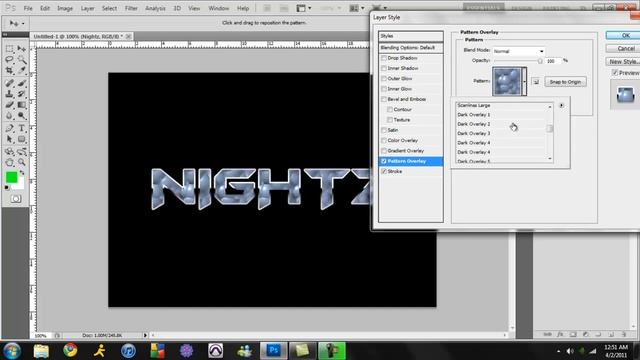
Task: Select the Rectangle shape tool
Action: coord(22,139)
